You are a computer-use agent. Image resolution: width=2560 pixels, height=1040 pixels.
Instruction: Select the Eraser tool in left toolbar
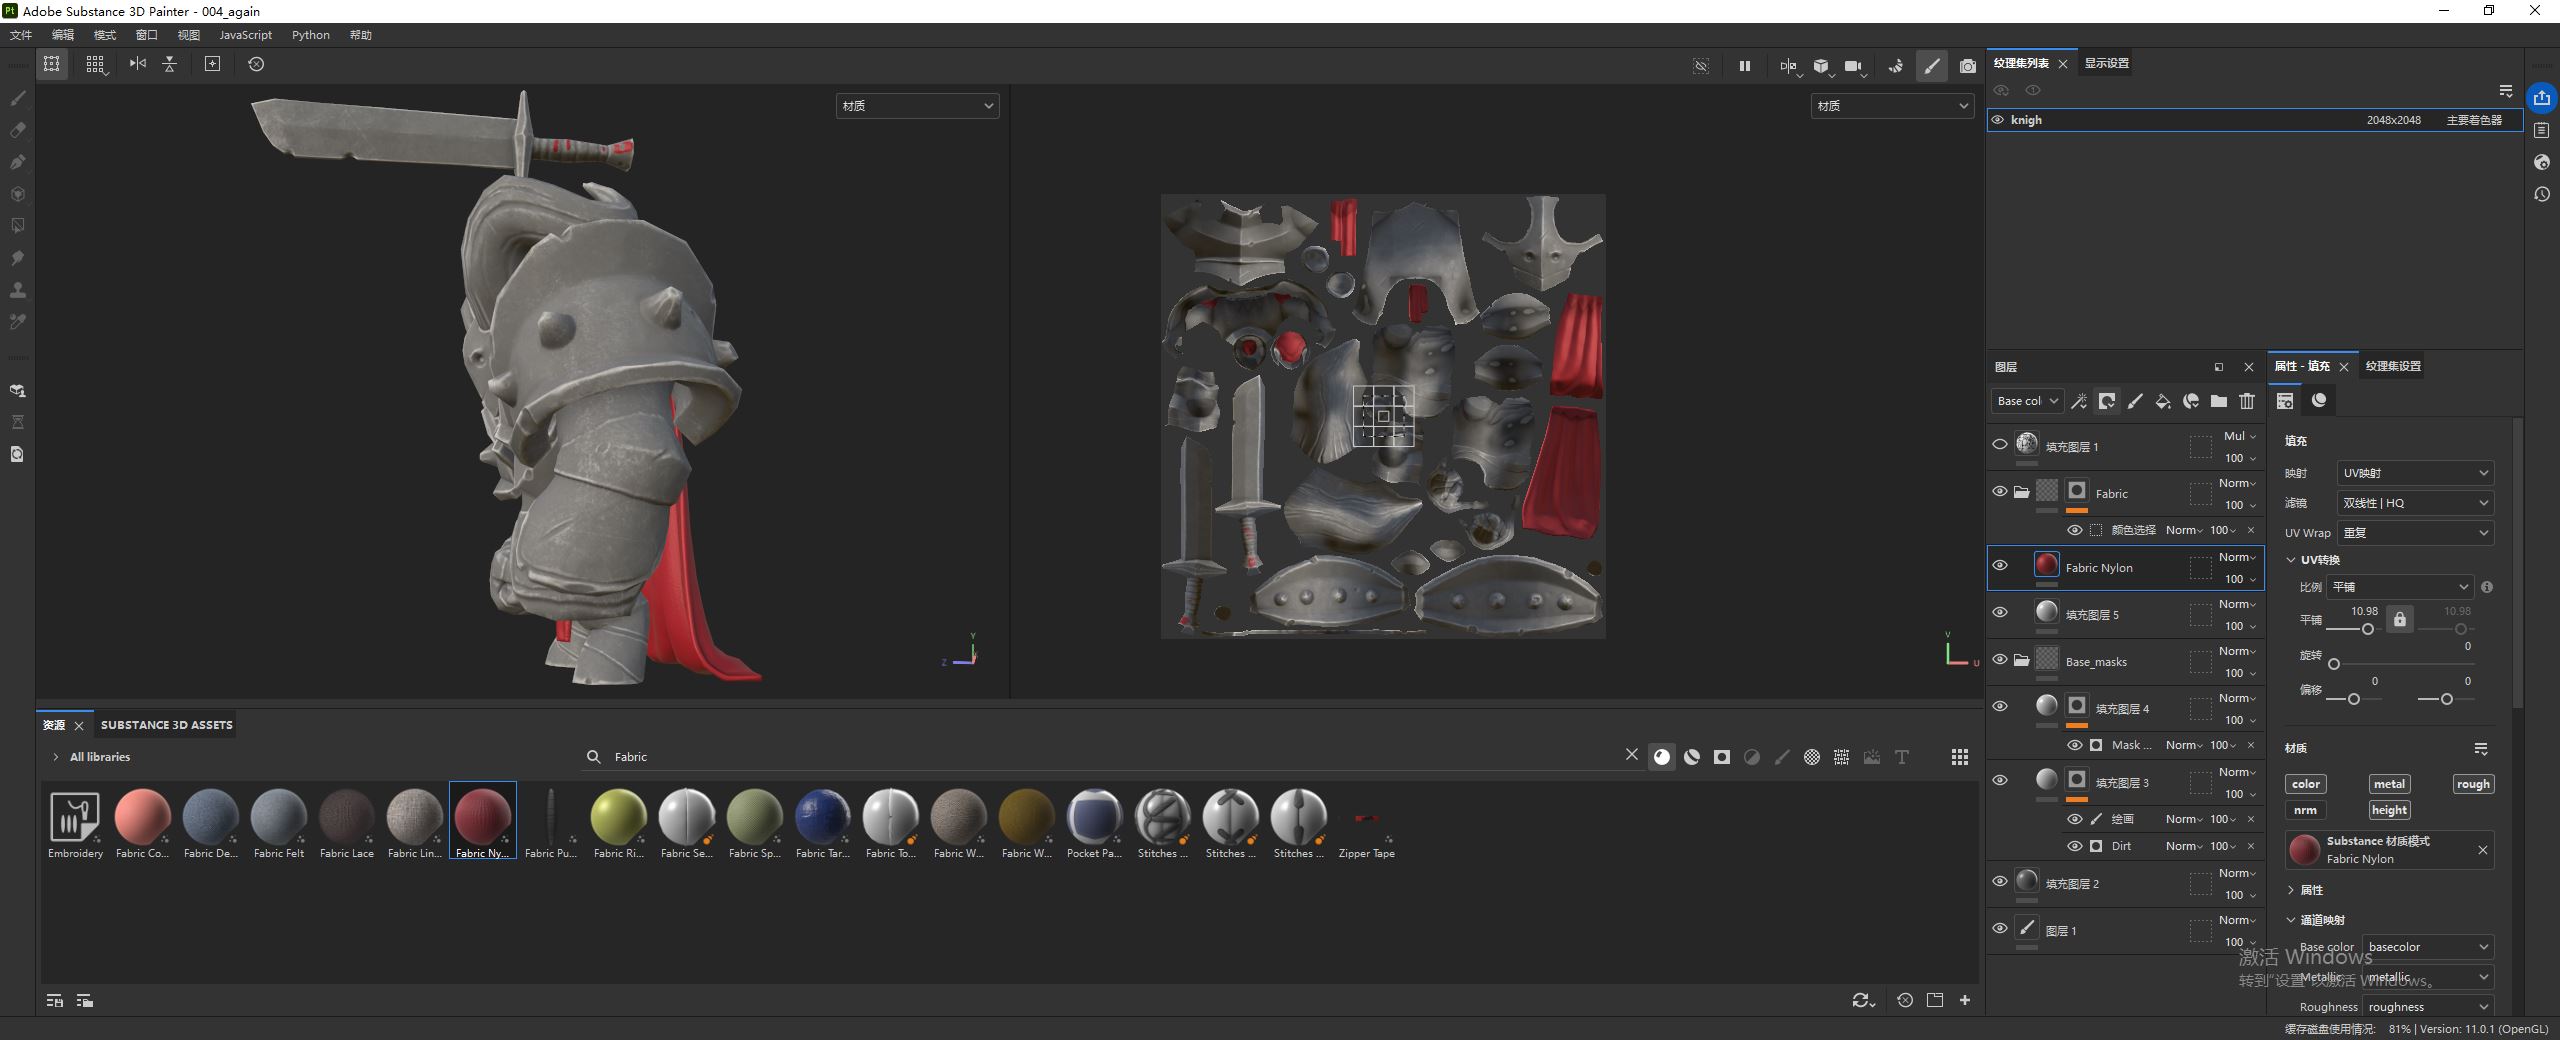point(17,130)
